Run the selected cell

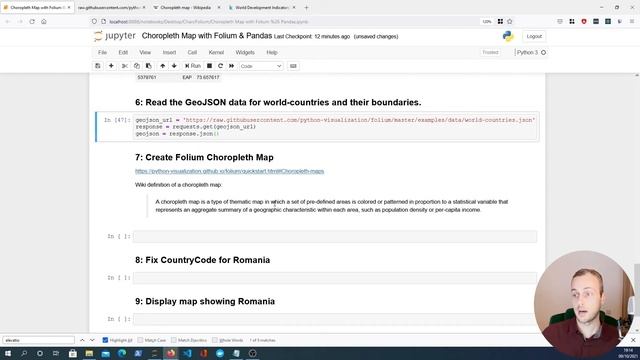[193, 66]
